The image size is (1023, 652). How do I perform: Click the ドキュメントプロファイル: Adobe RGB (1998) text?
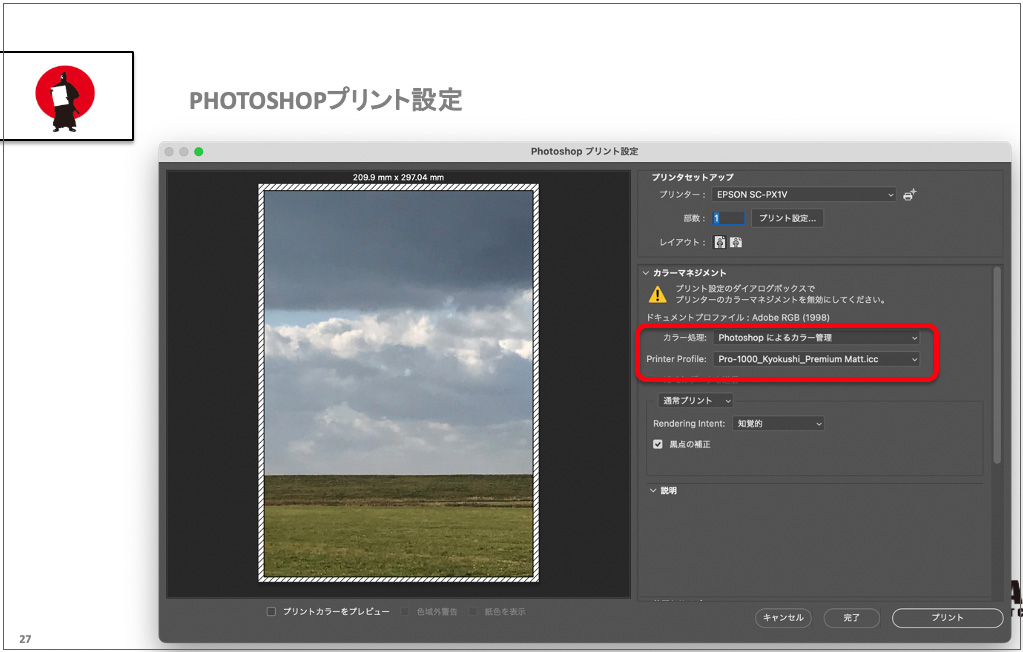(x=738, y=317)
